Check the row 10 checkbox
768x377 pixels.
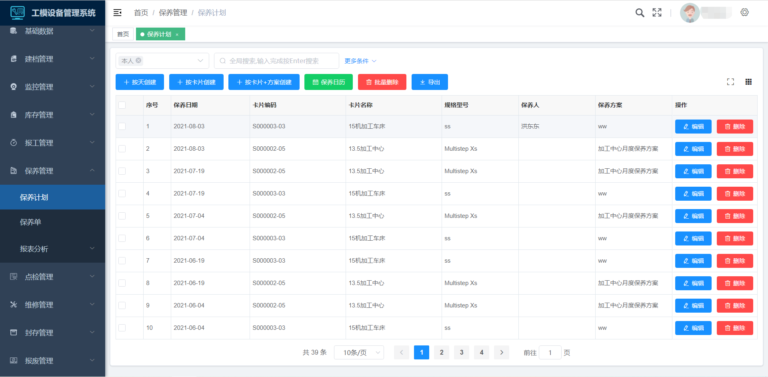click(x=122, y=328)
